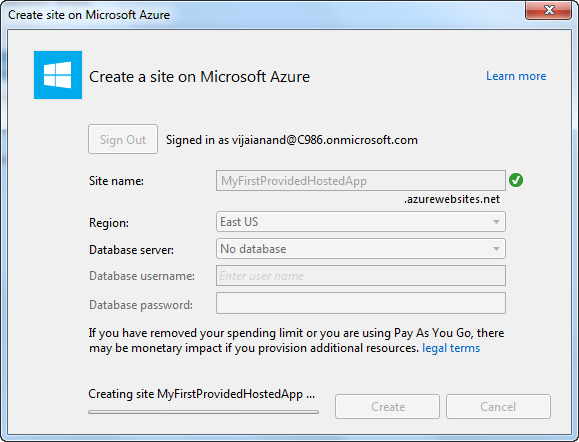Open the Learn more link
This screenshot has width=579, height=442.
[516, 76]
